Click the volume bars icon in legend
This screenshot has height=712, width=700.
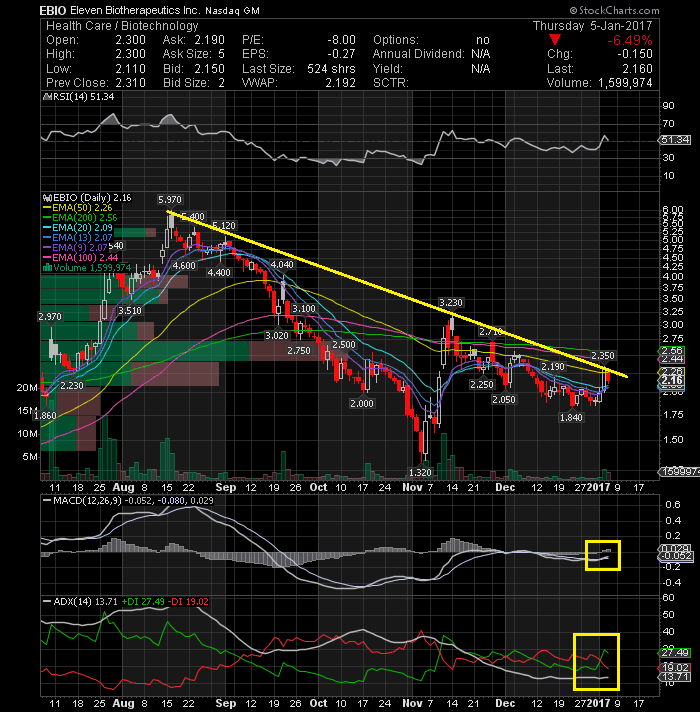point(47,268)
